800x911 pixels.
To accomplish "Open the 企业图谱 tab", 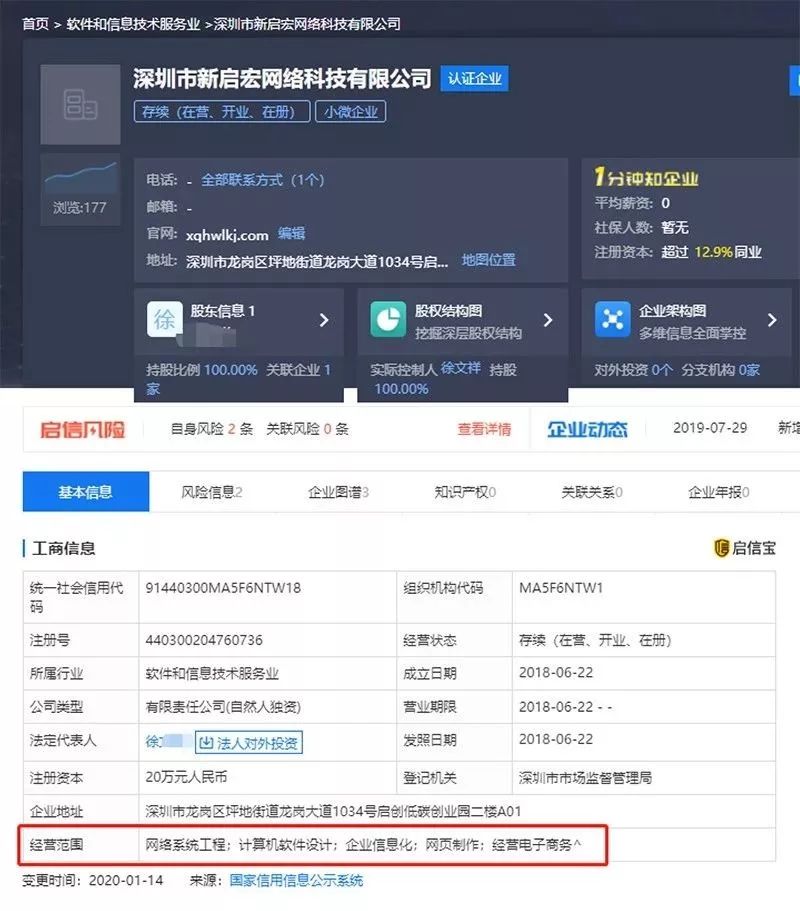I will pos(338,492).
